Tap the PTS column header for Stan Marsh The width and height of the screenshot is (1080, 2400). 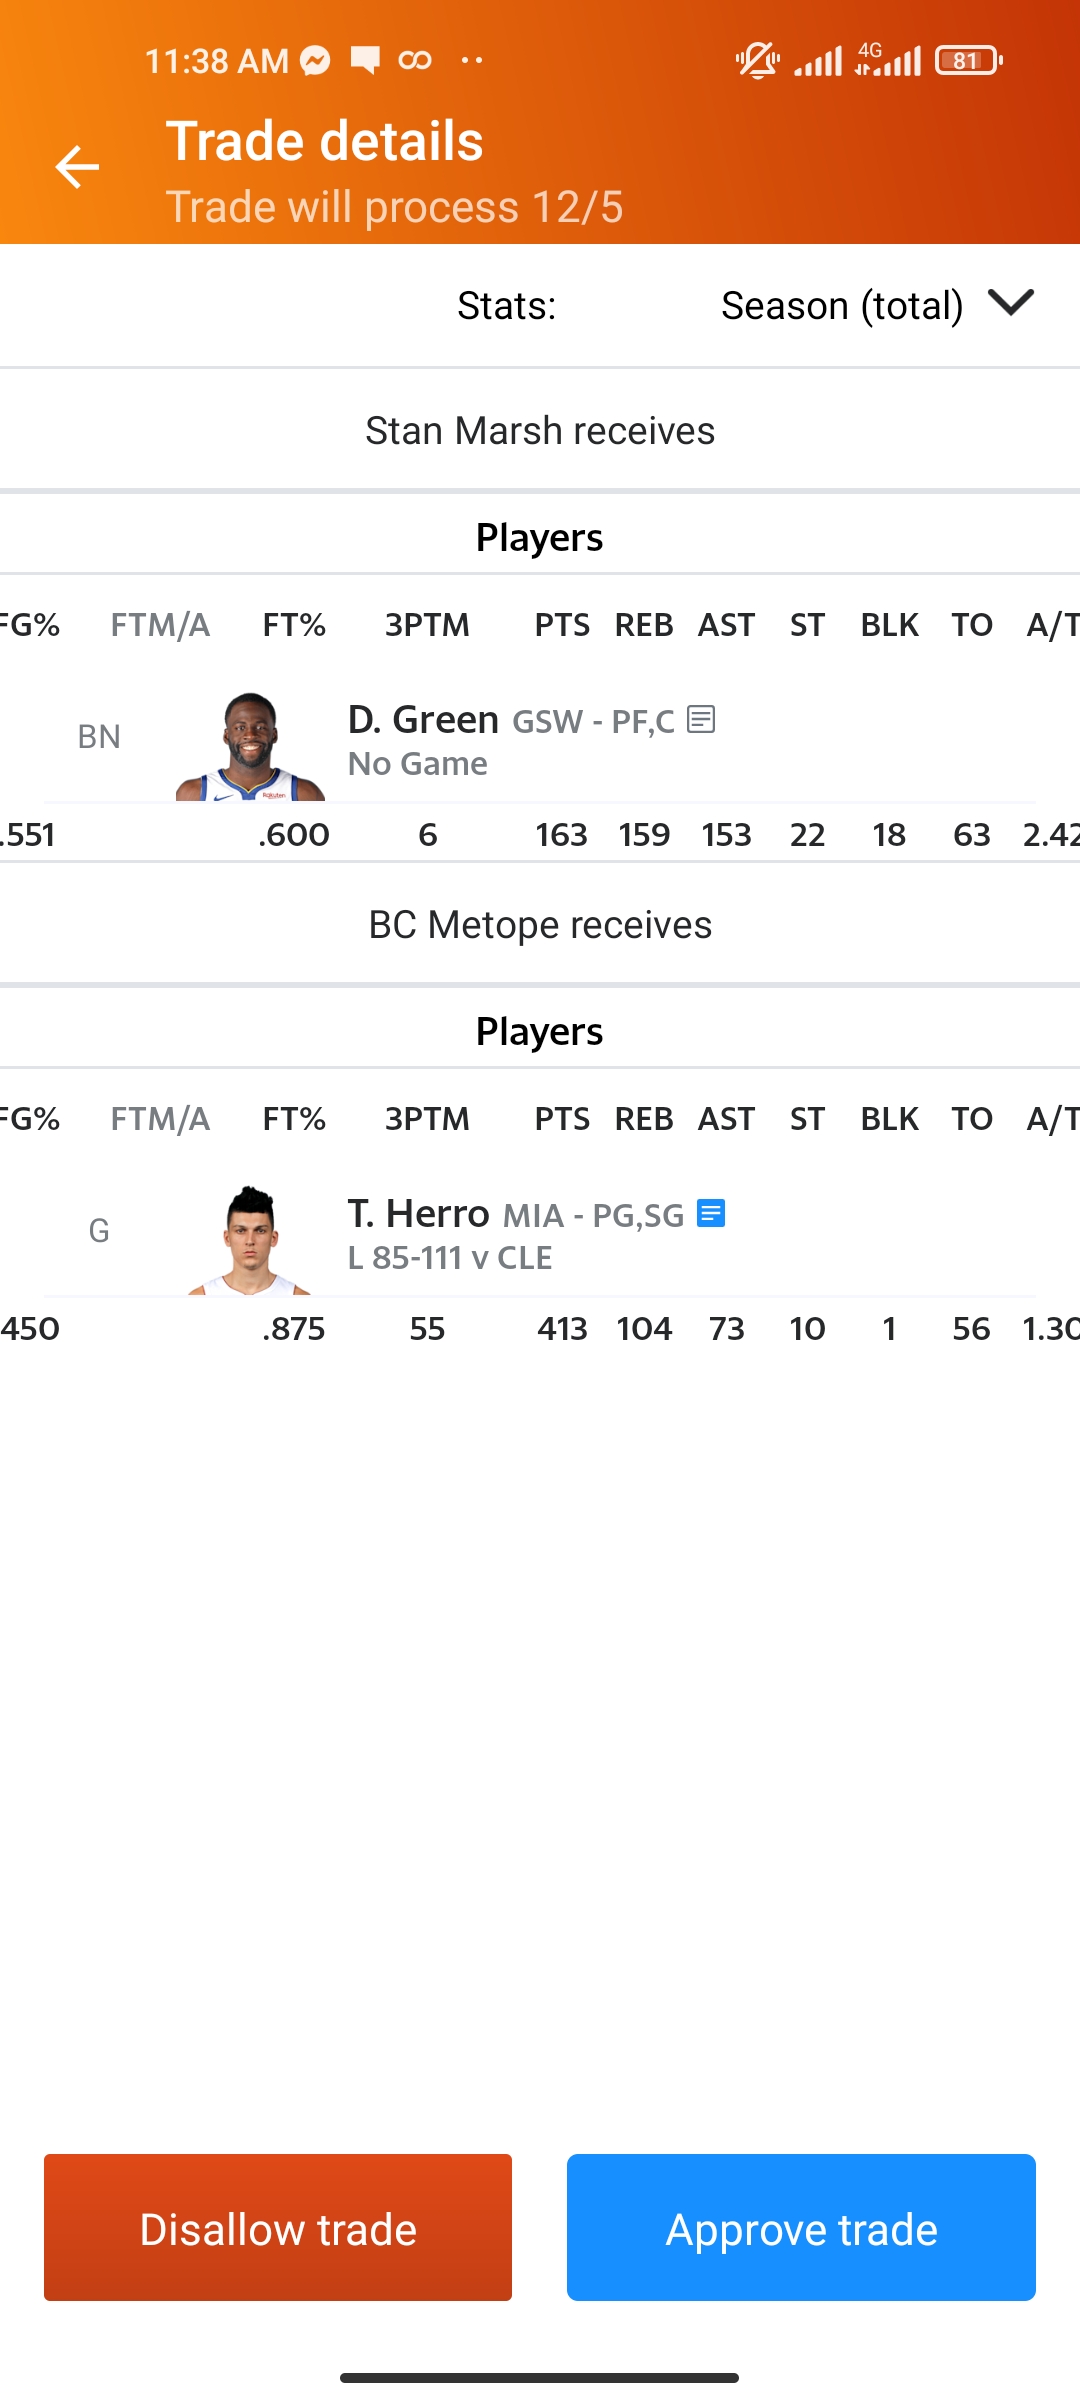point(562,625)
